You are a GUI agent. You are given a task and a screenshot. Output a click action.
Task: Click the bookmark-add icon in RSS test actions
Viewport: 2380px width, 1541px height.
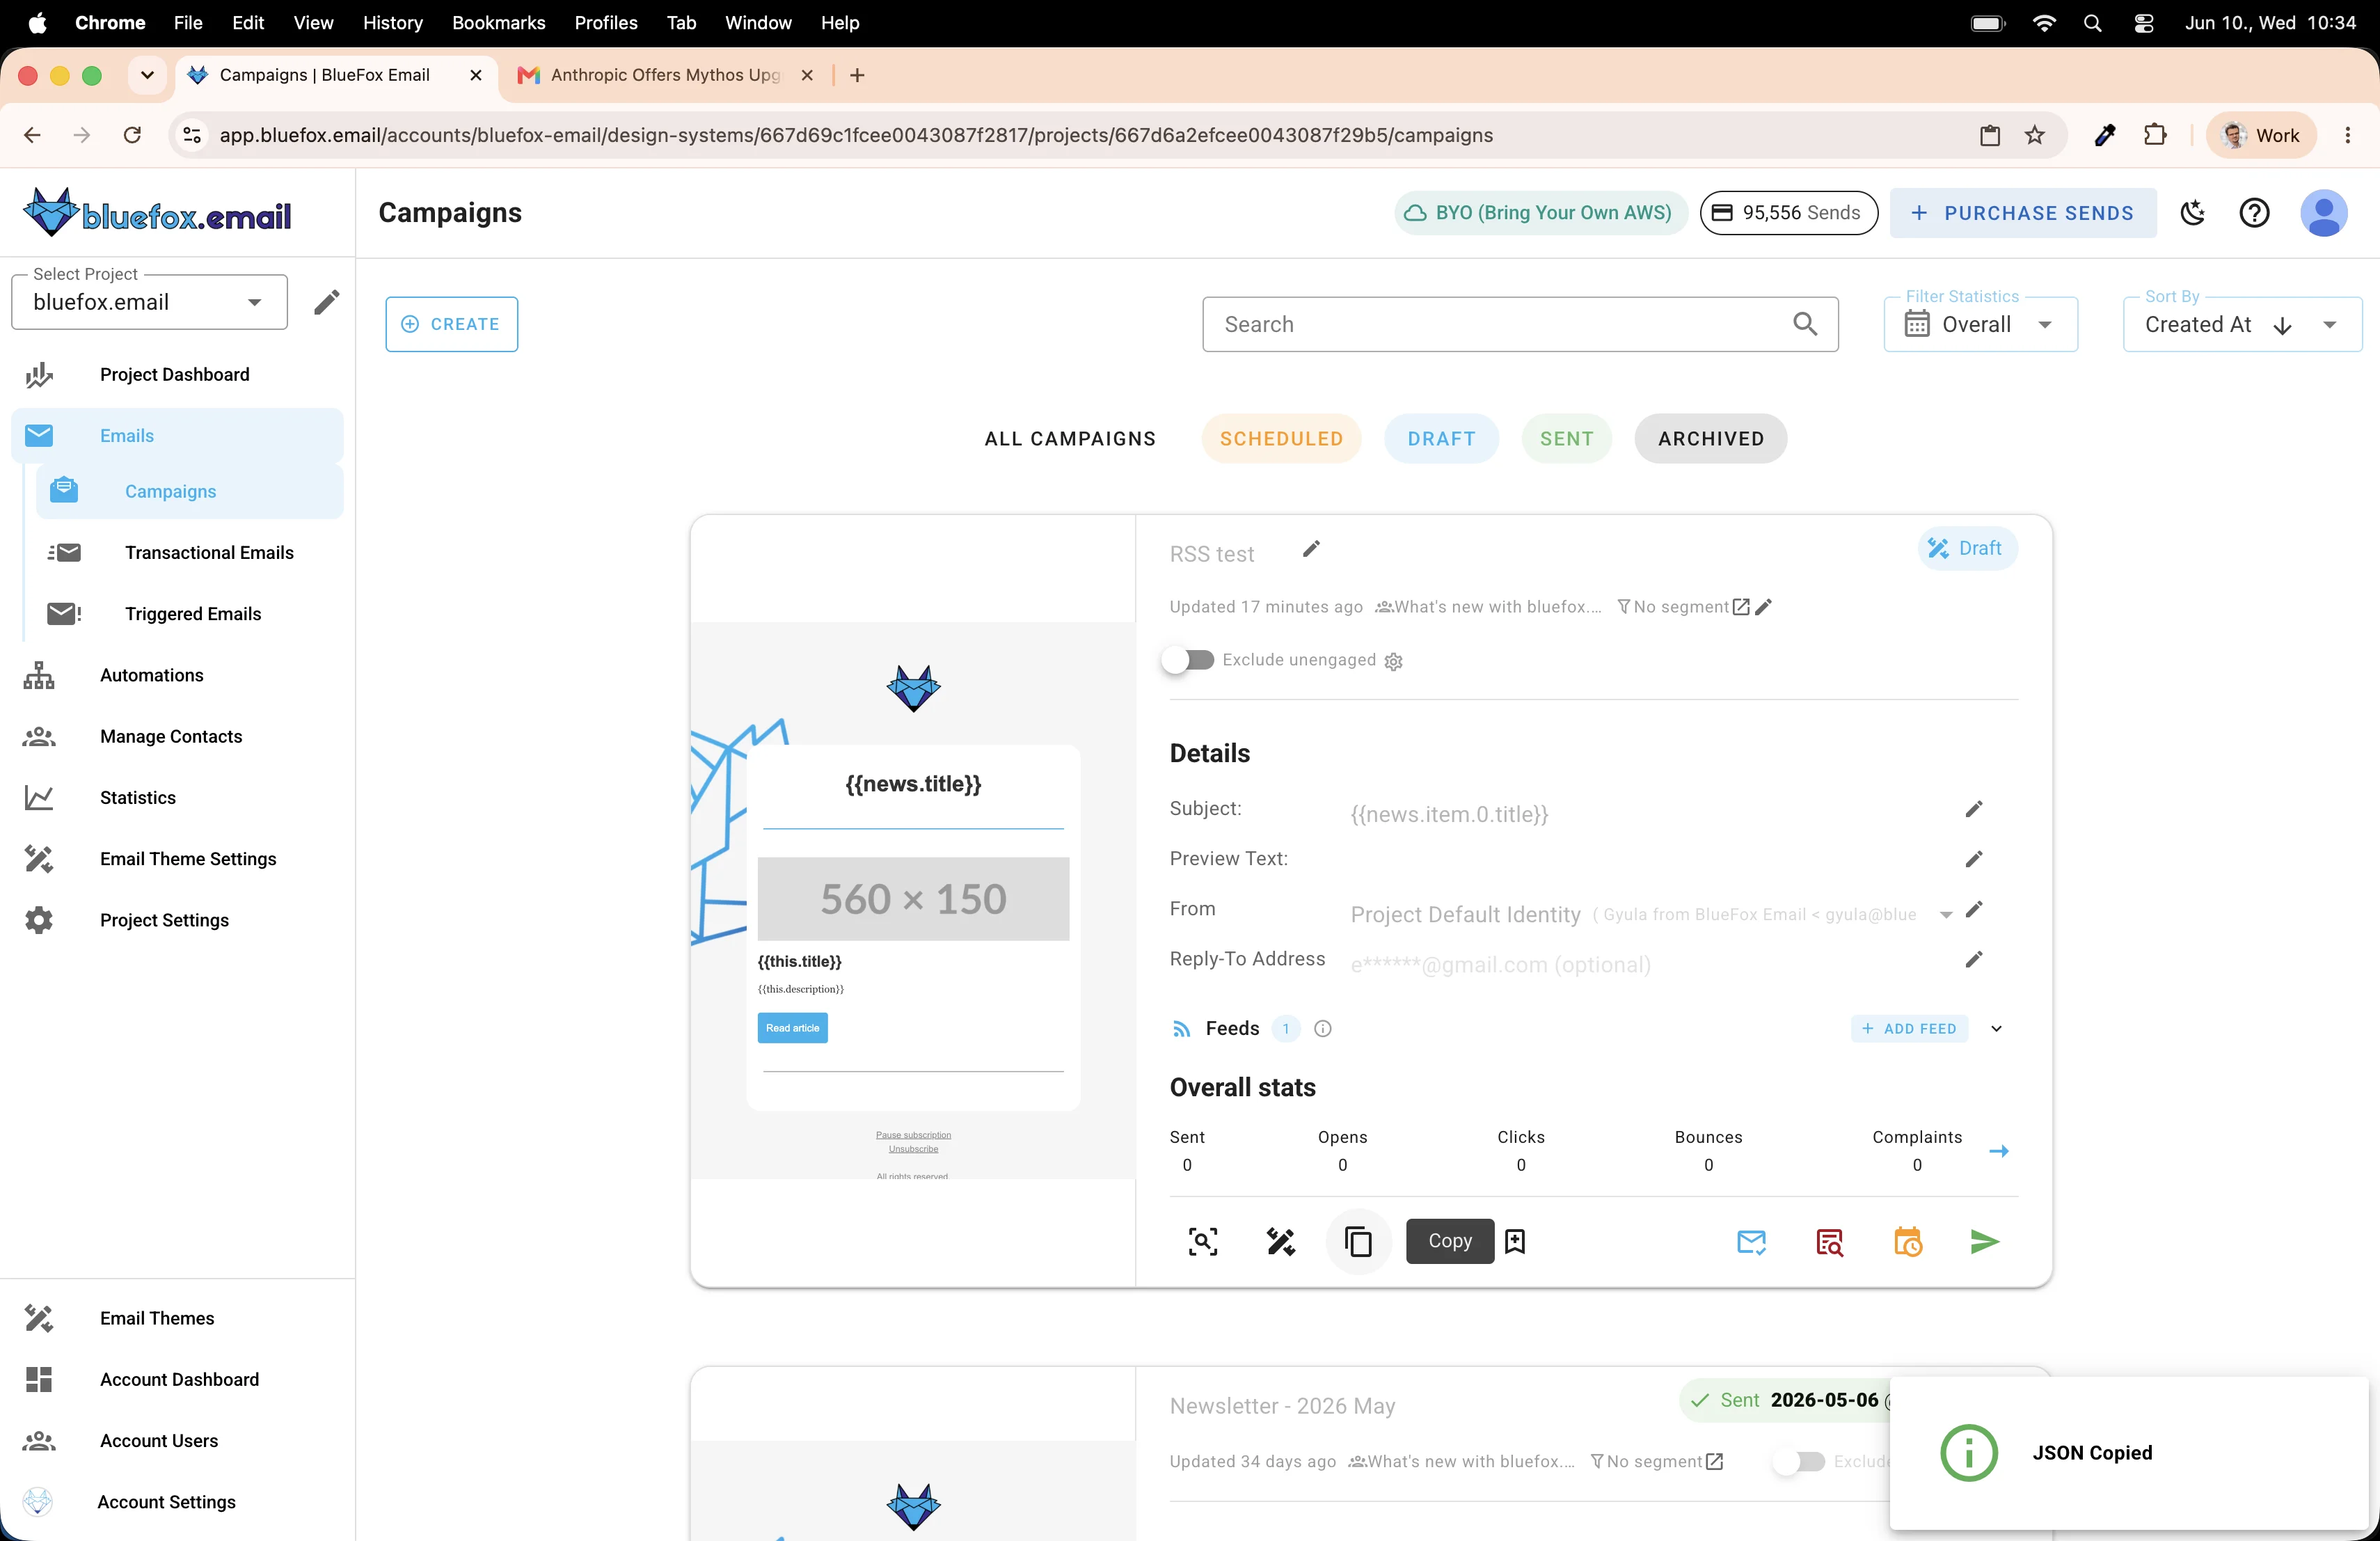click(x=1515, y=1241)
